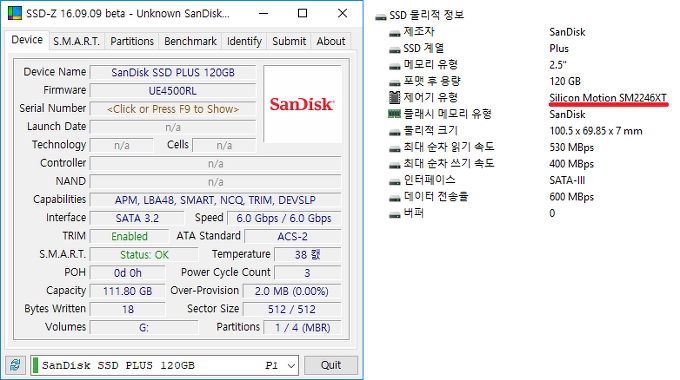Open the Benchmark tab
The width and height of the screenshot is (680, 380).
(x=190, y=41)
